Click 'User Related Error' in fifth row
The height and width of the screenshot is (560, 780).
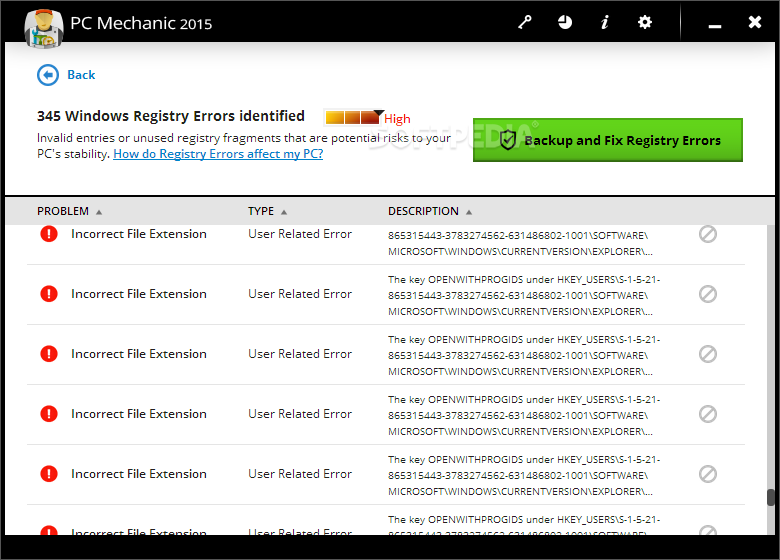coord(300,474)
